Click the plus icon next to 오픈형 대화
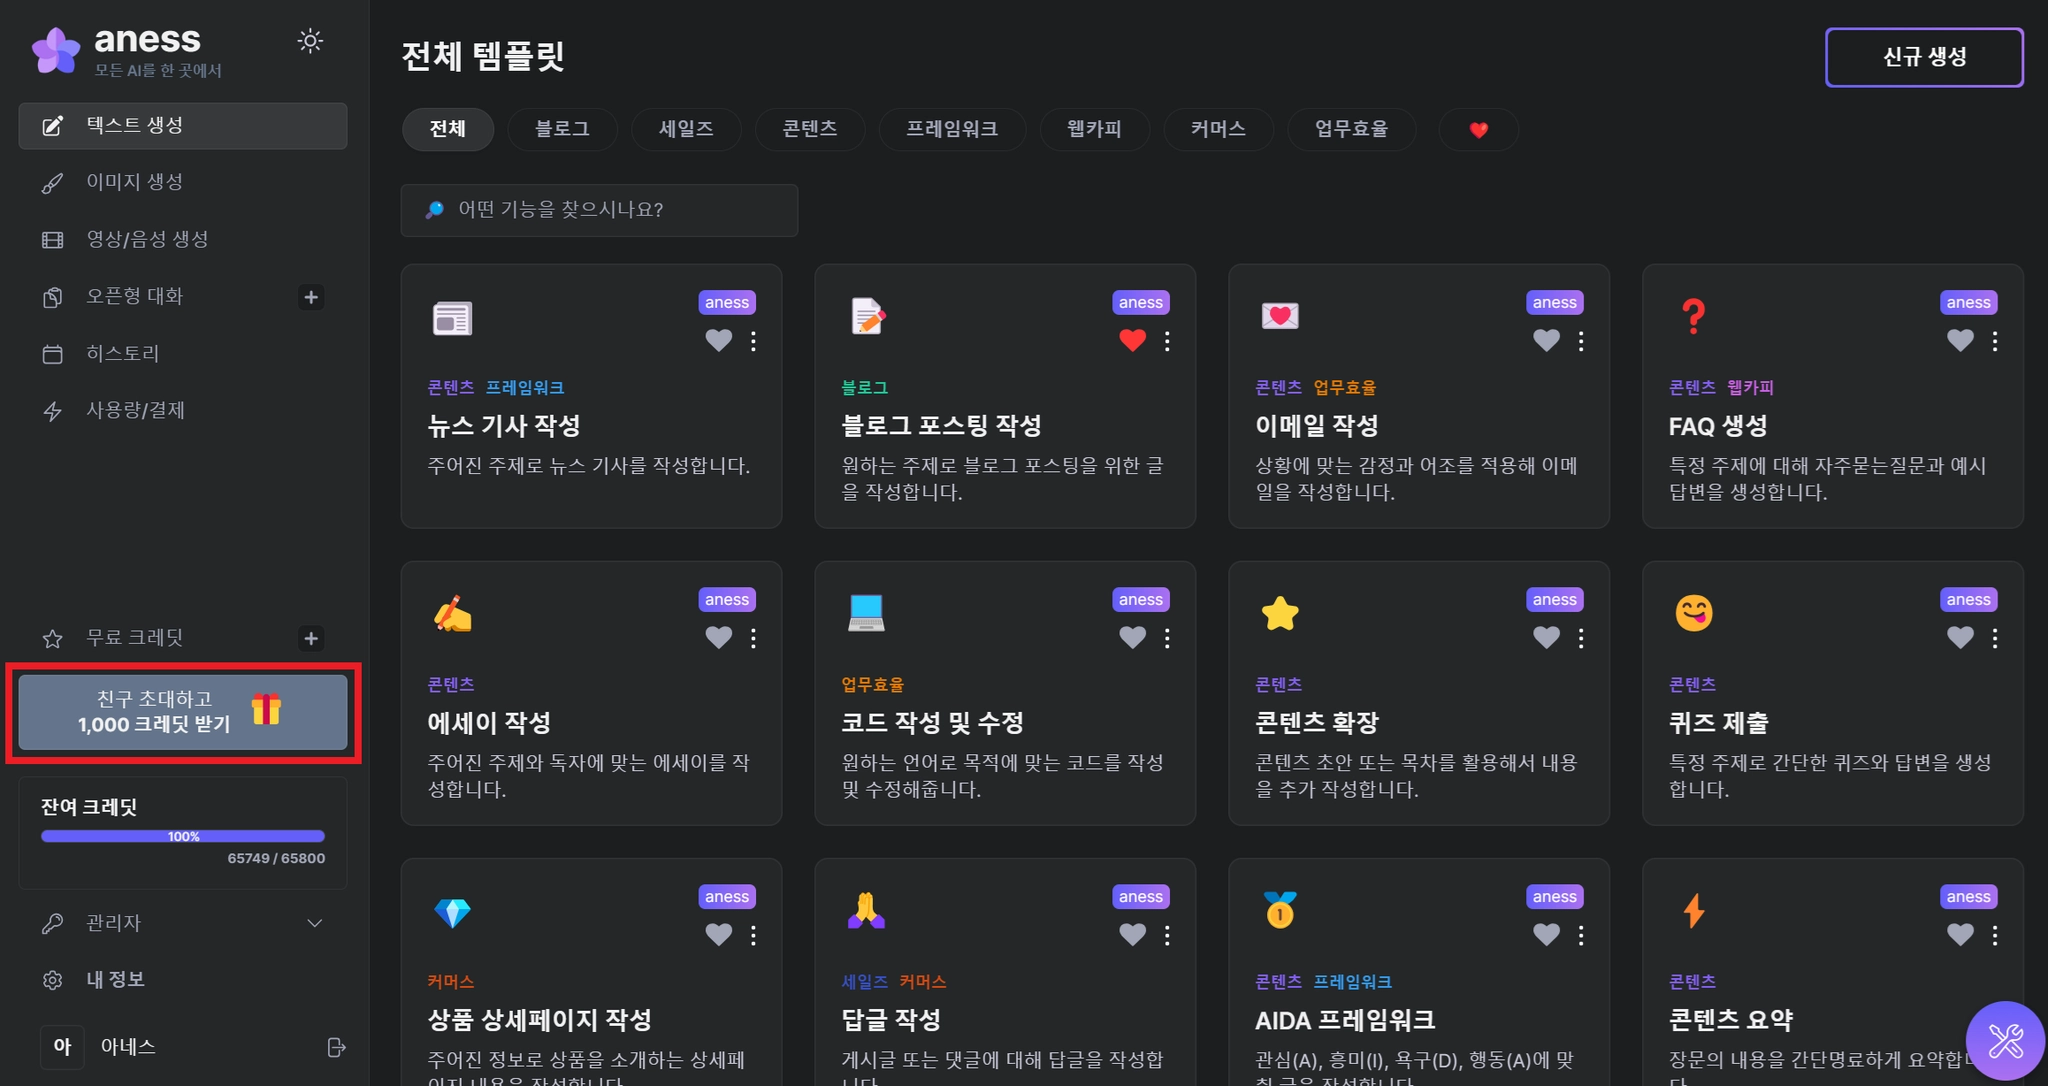The width and height of the screenshot is (2048, 1086). (x=311, y=297)
